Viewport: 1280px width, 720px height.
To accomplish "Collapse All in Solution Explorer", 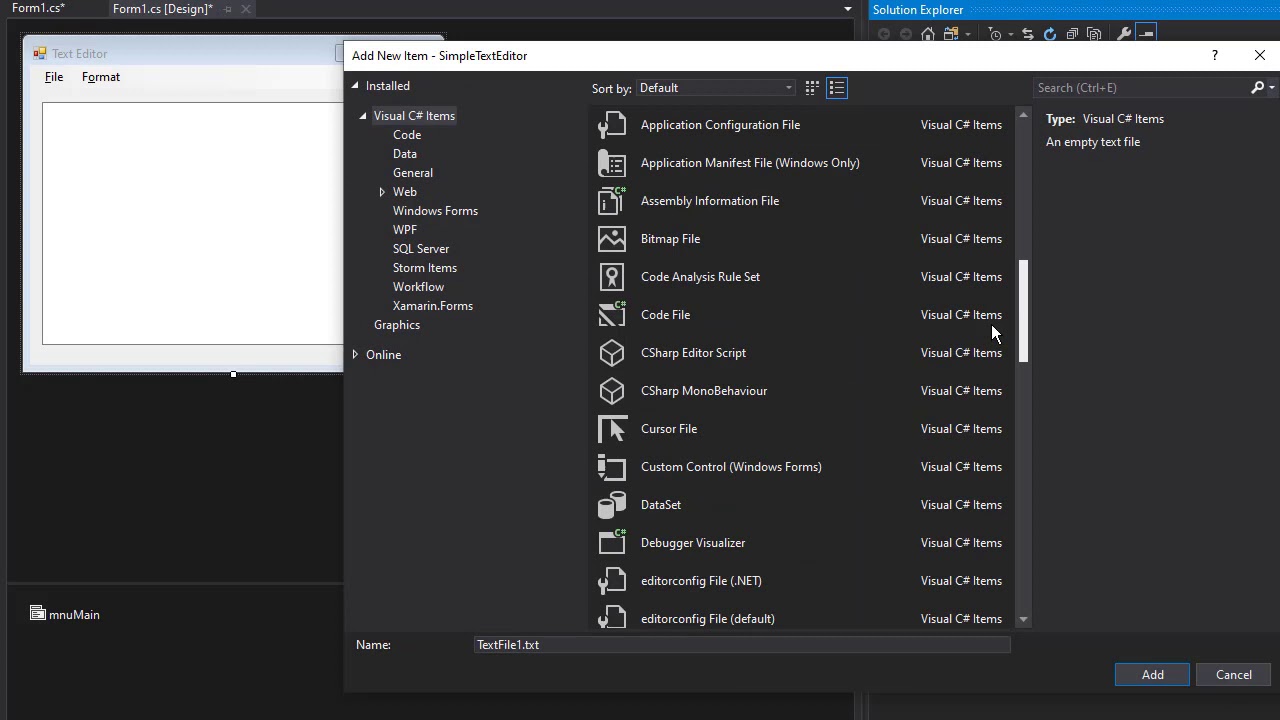I will (1072, 34).
